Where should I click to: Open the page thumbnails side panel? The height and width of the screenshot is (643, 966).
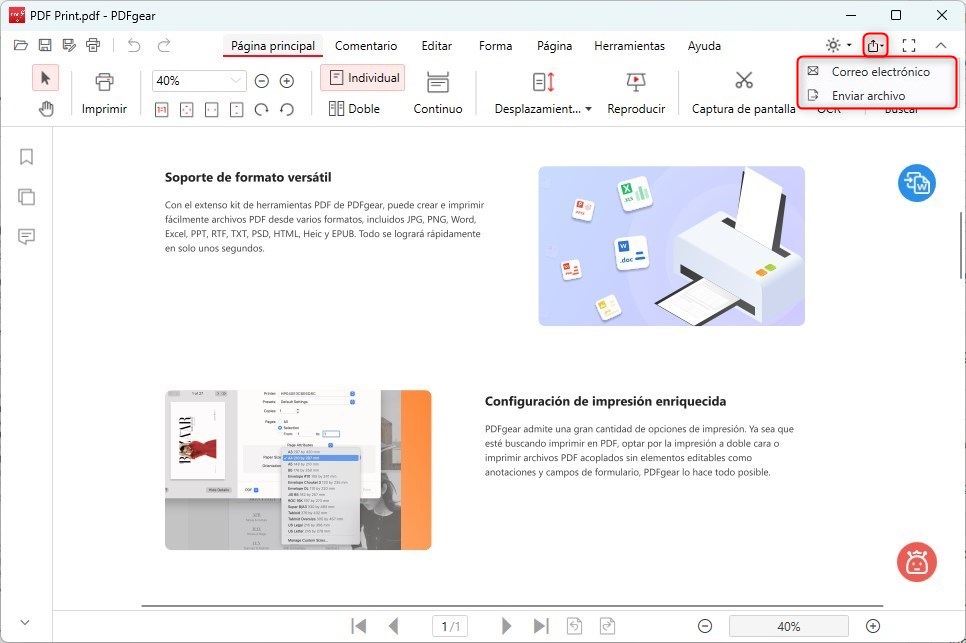26,196
